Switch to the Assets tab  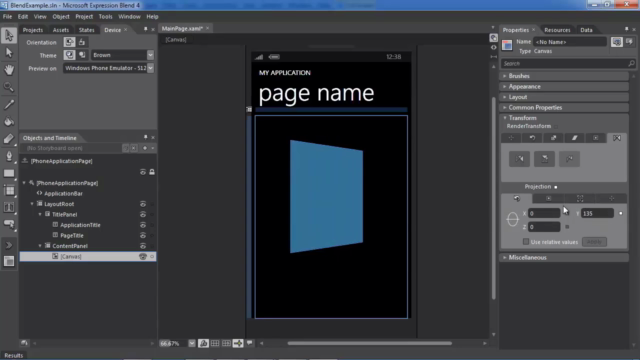coord(61,30)
